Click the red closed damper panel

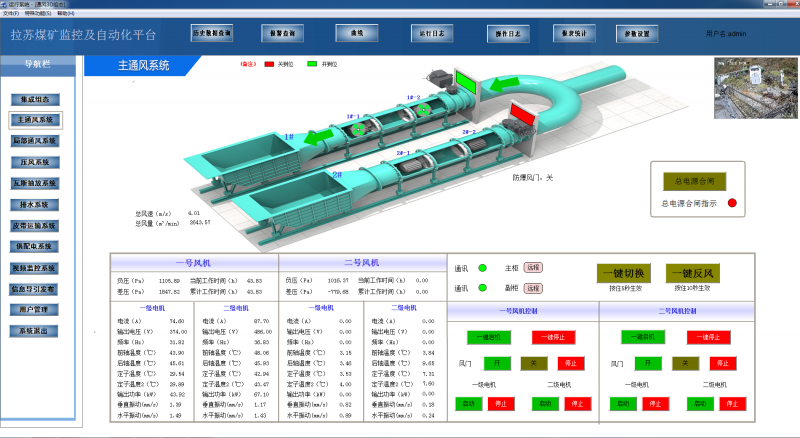[522, 114]
